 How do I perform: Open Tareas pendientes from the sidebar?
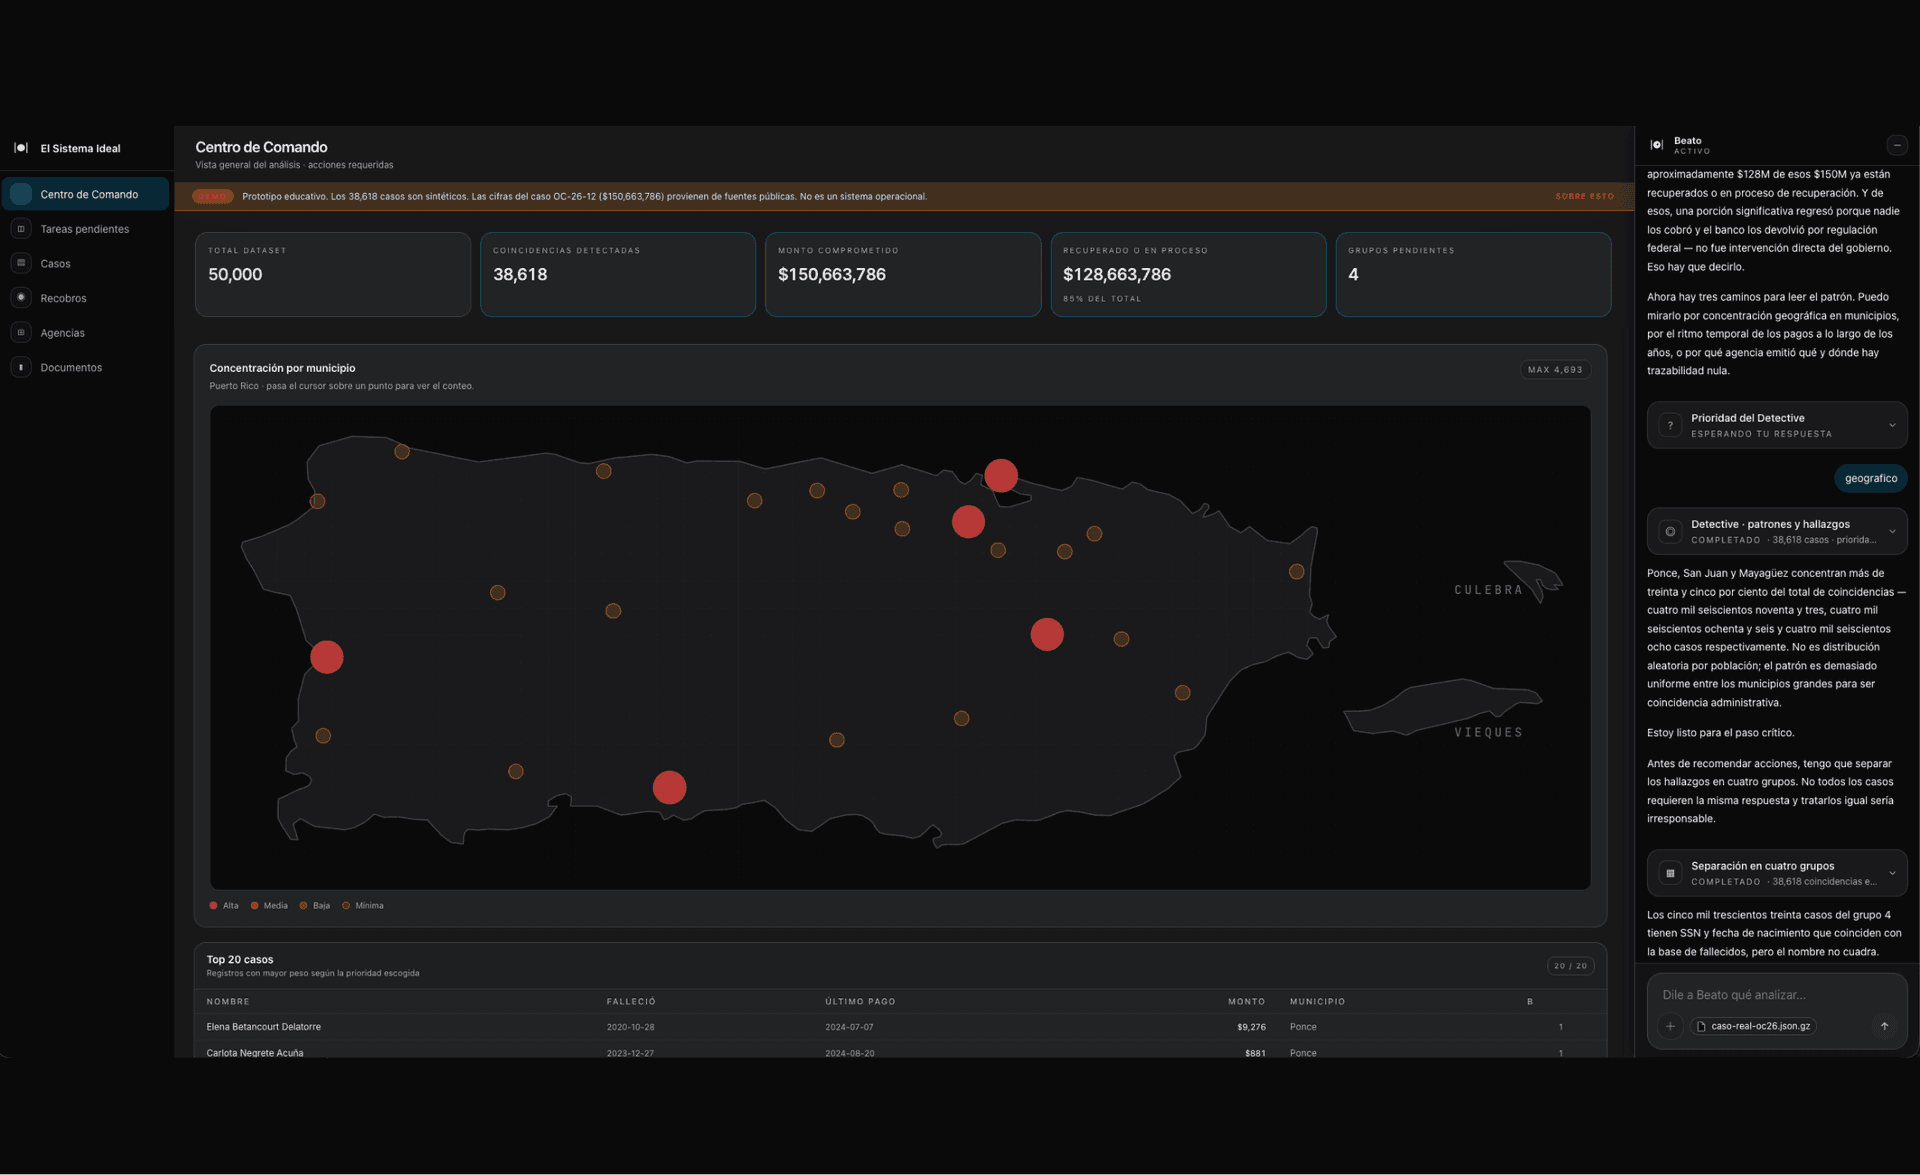pyautogui.click(x=86, y=229)
